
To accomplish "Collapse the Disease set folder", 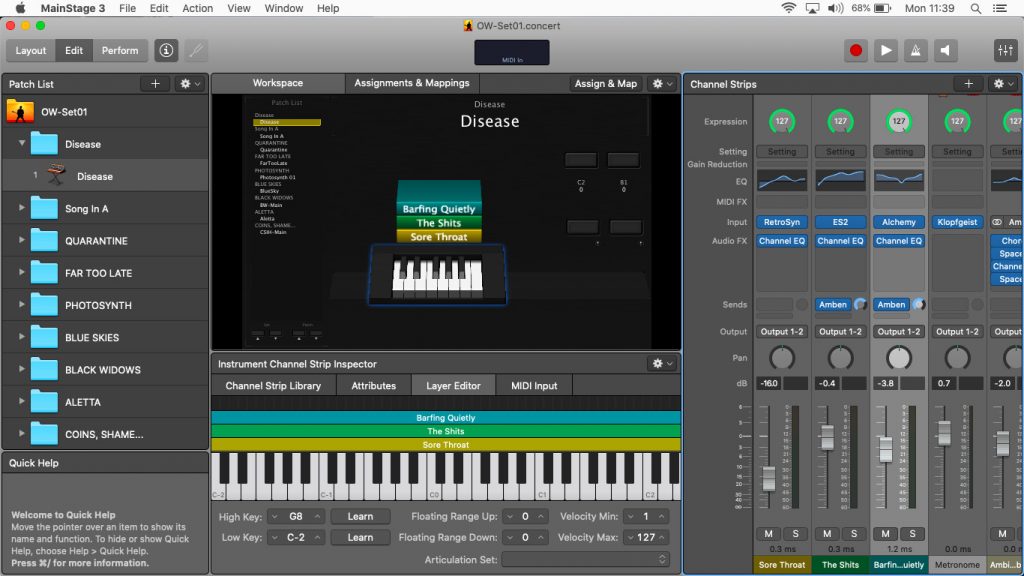I will tap(22, 143).
